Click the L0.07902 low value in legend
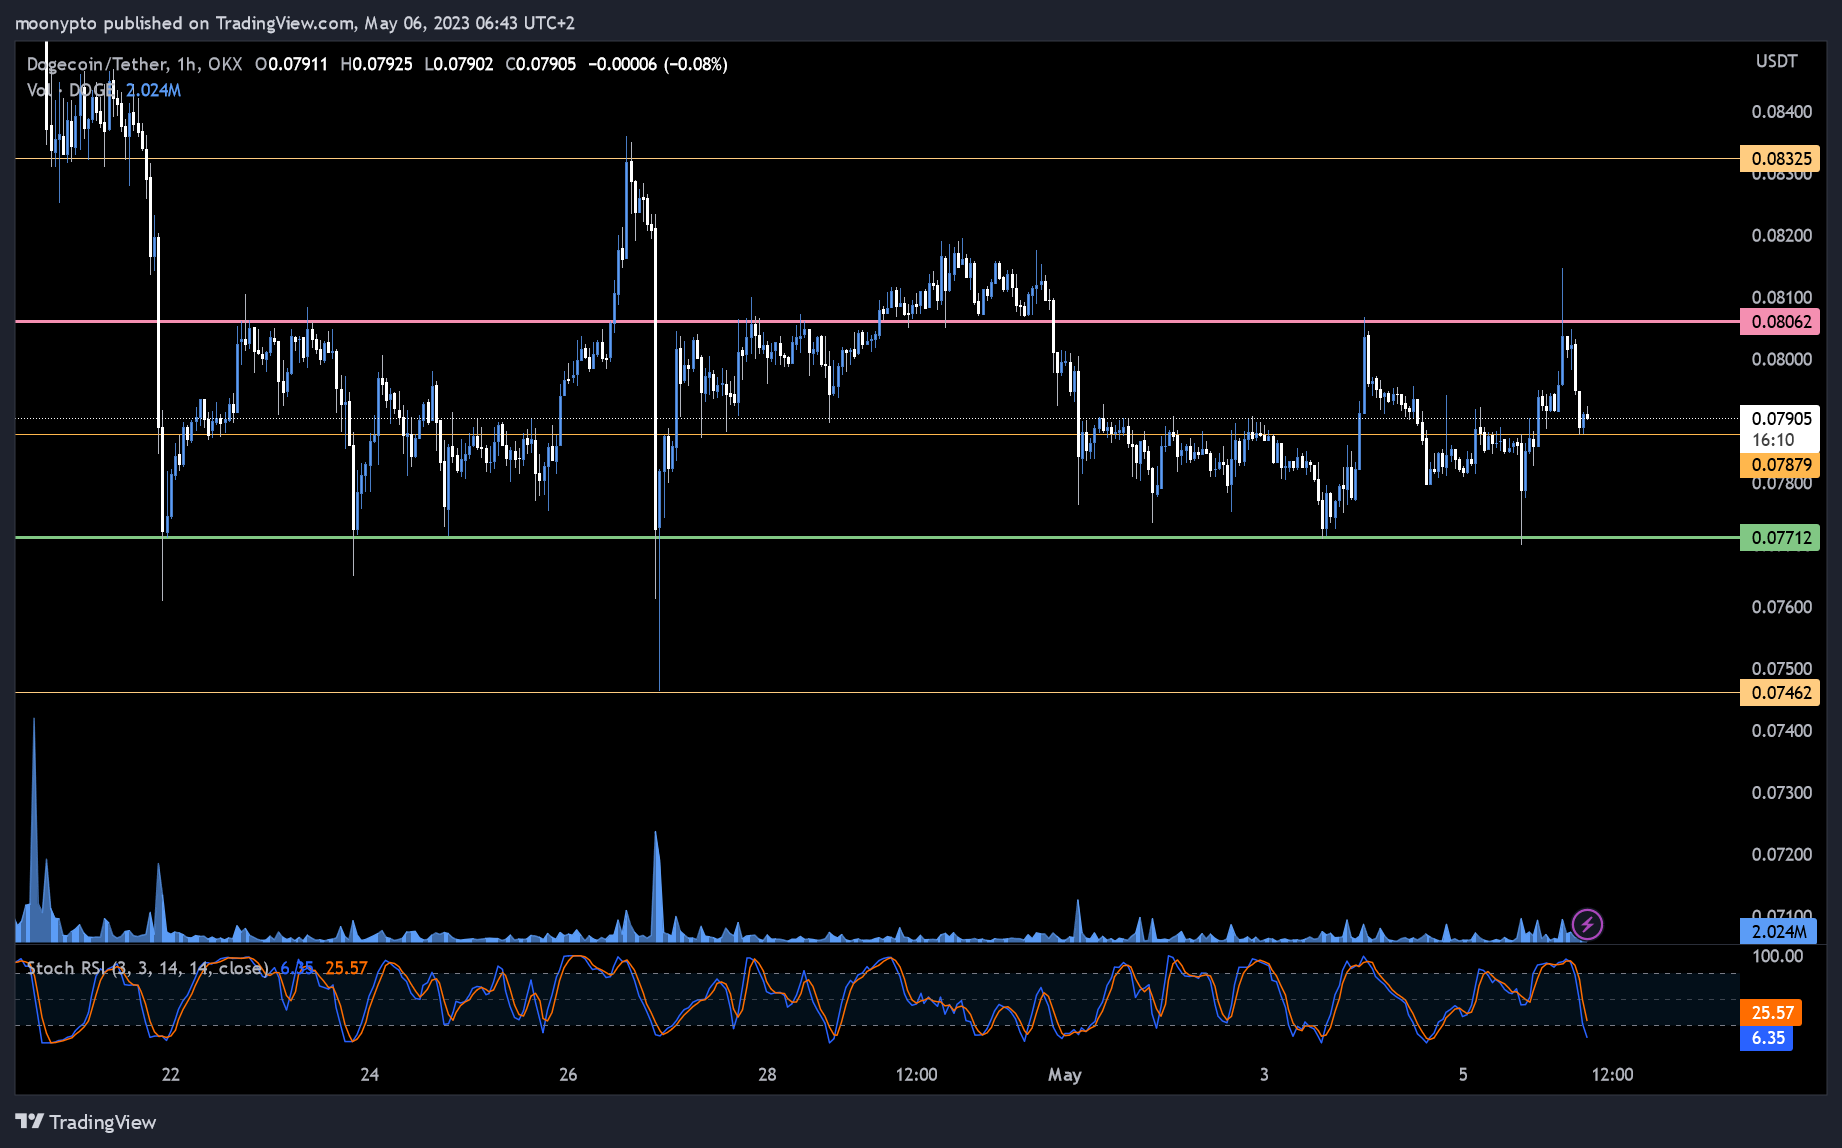Image resolution: width=1842 pixels, height=1148 pixels. (459, 64)
